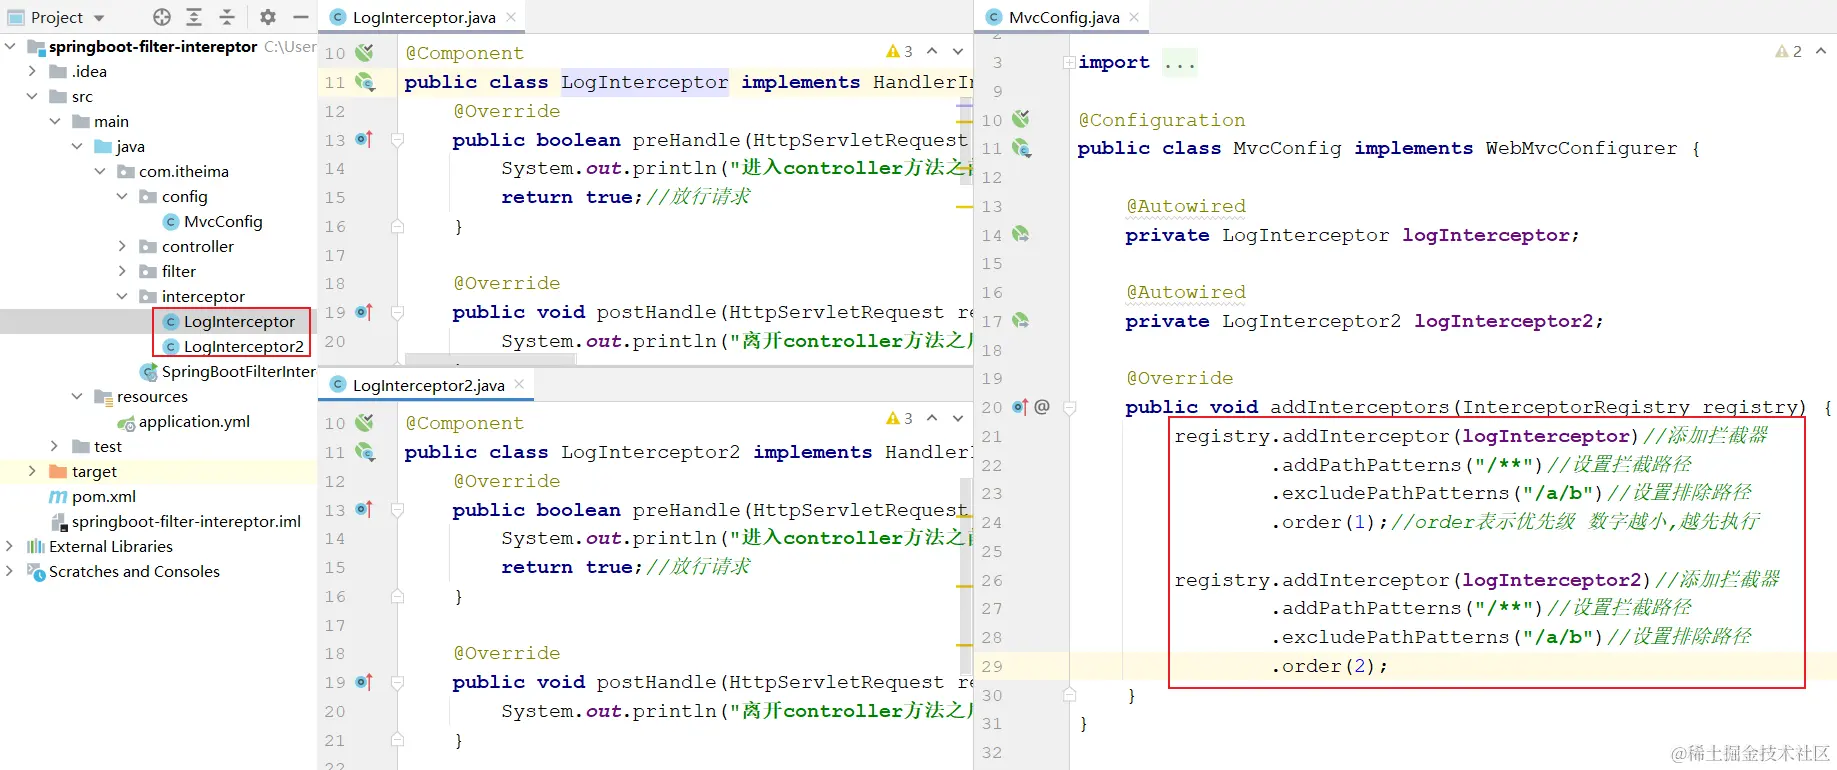Go to next highlighted error in LogInterceptor2.java
The width and height of the screenshot is (1837, 770).
click(x=958, y=418)
